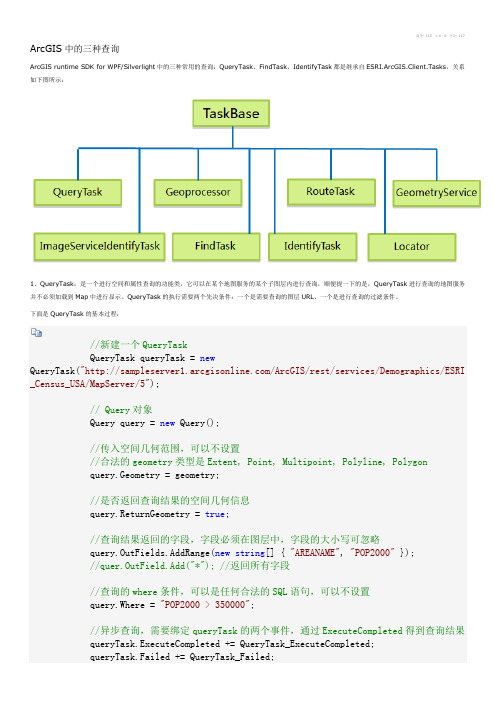
Task: Click the "AREANAME" string in code
Action: [314, 553]
